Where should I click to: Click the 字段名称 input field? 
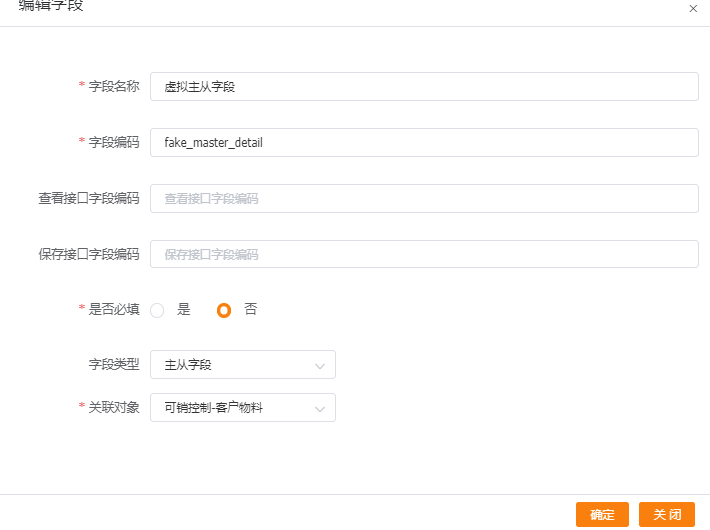point(424,87)
